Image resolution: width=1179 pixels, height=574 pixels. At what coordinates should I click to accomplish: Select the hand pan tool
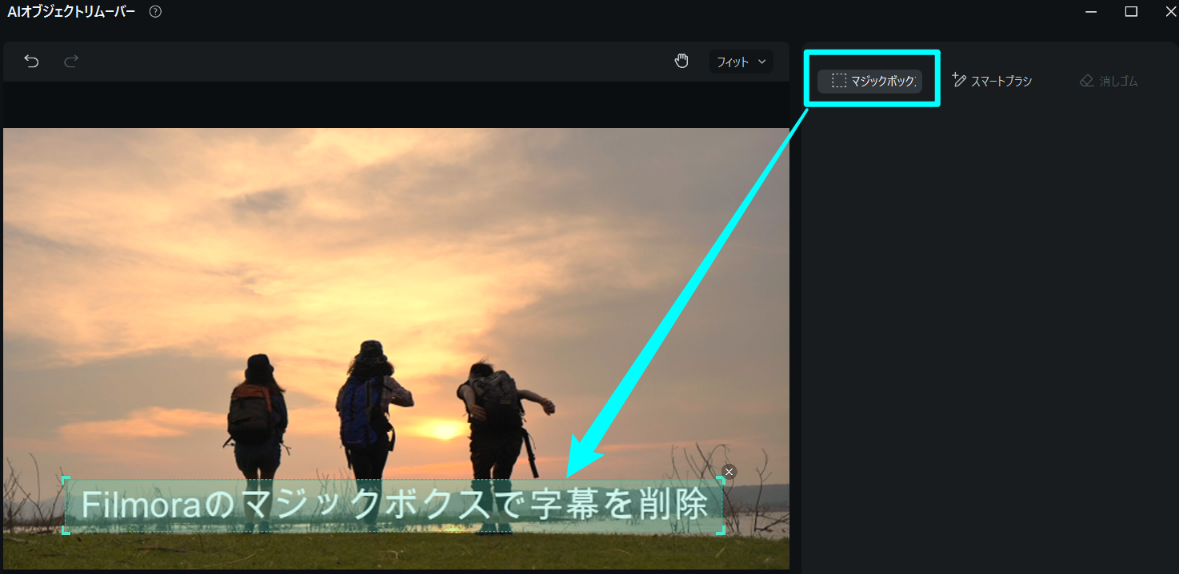tap(681, 61)
